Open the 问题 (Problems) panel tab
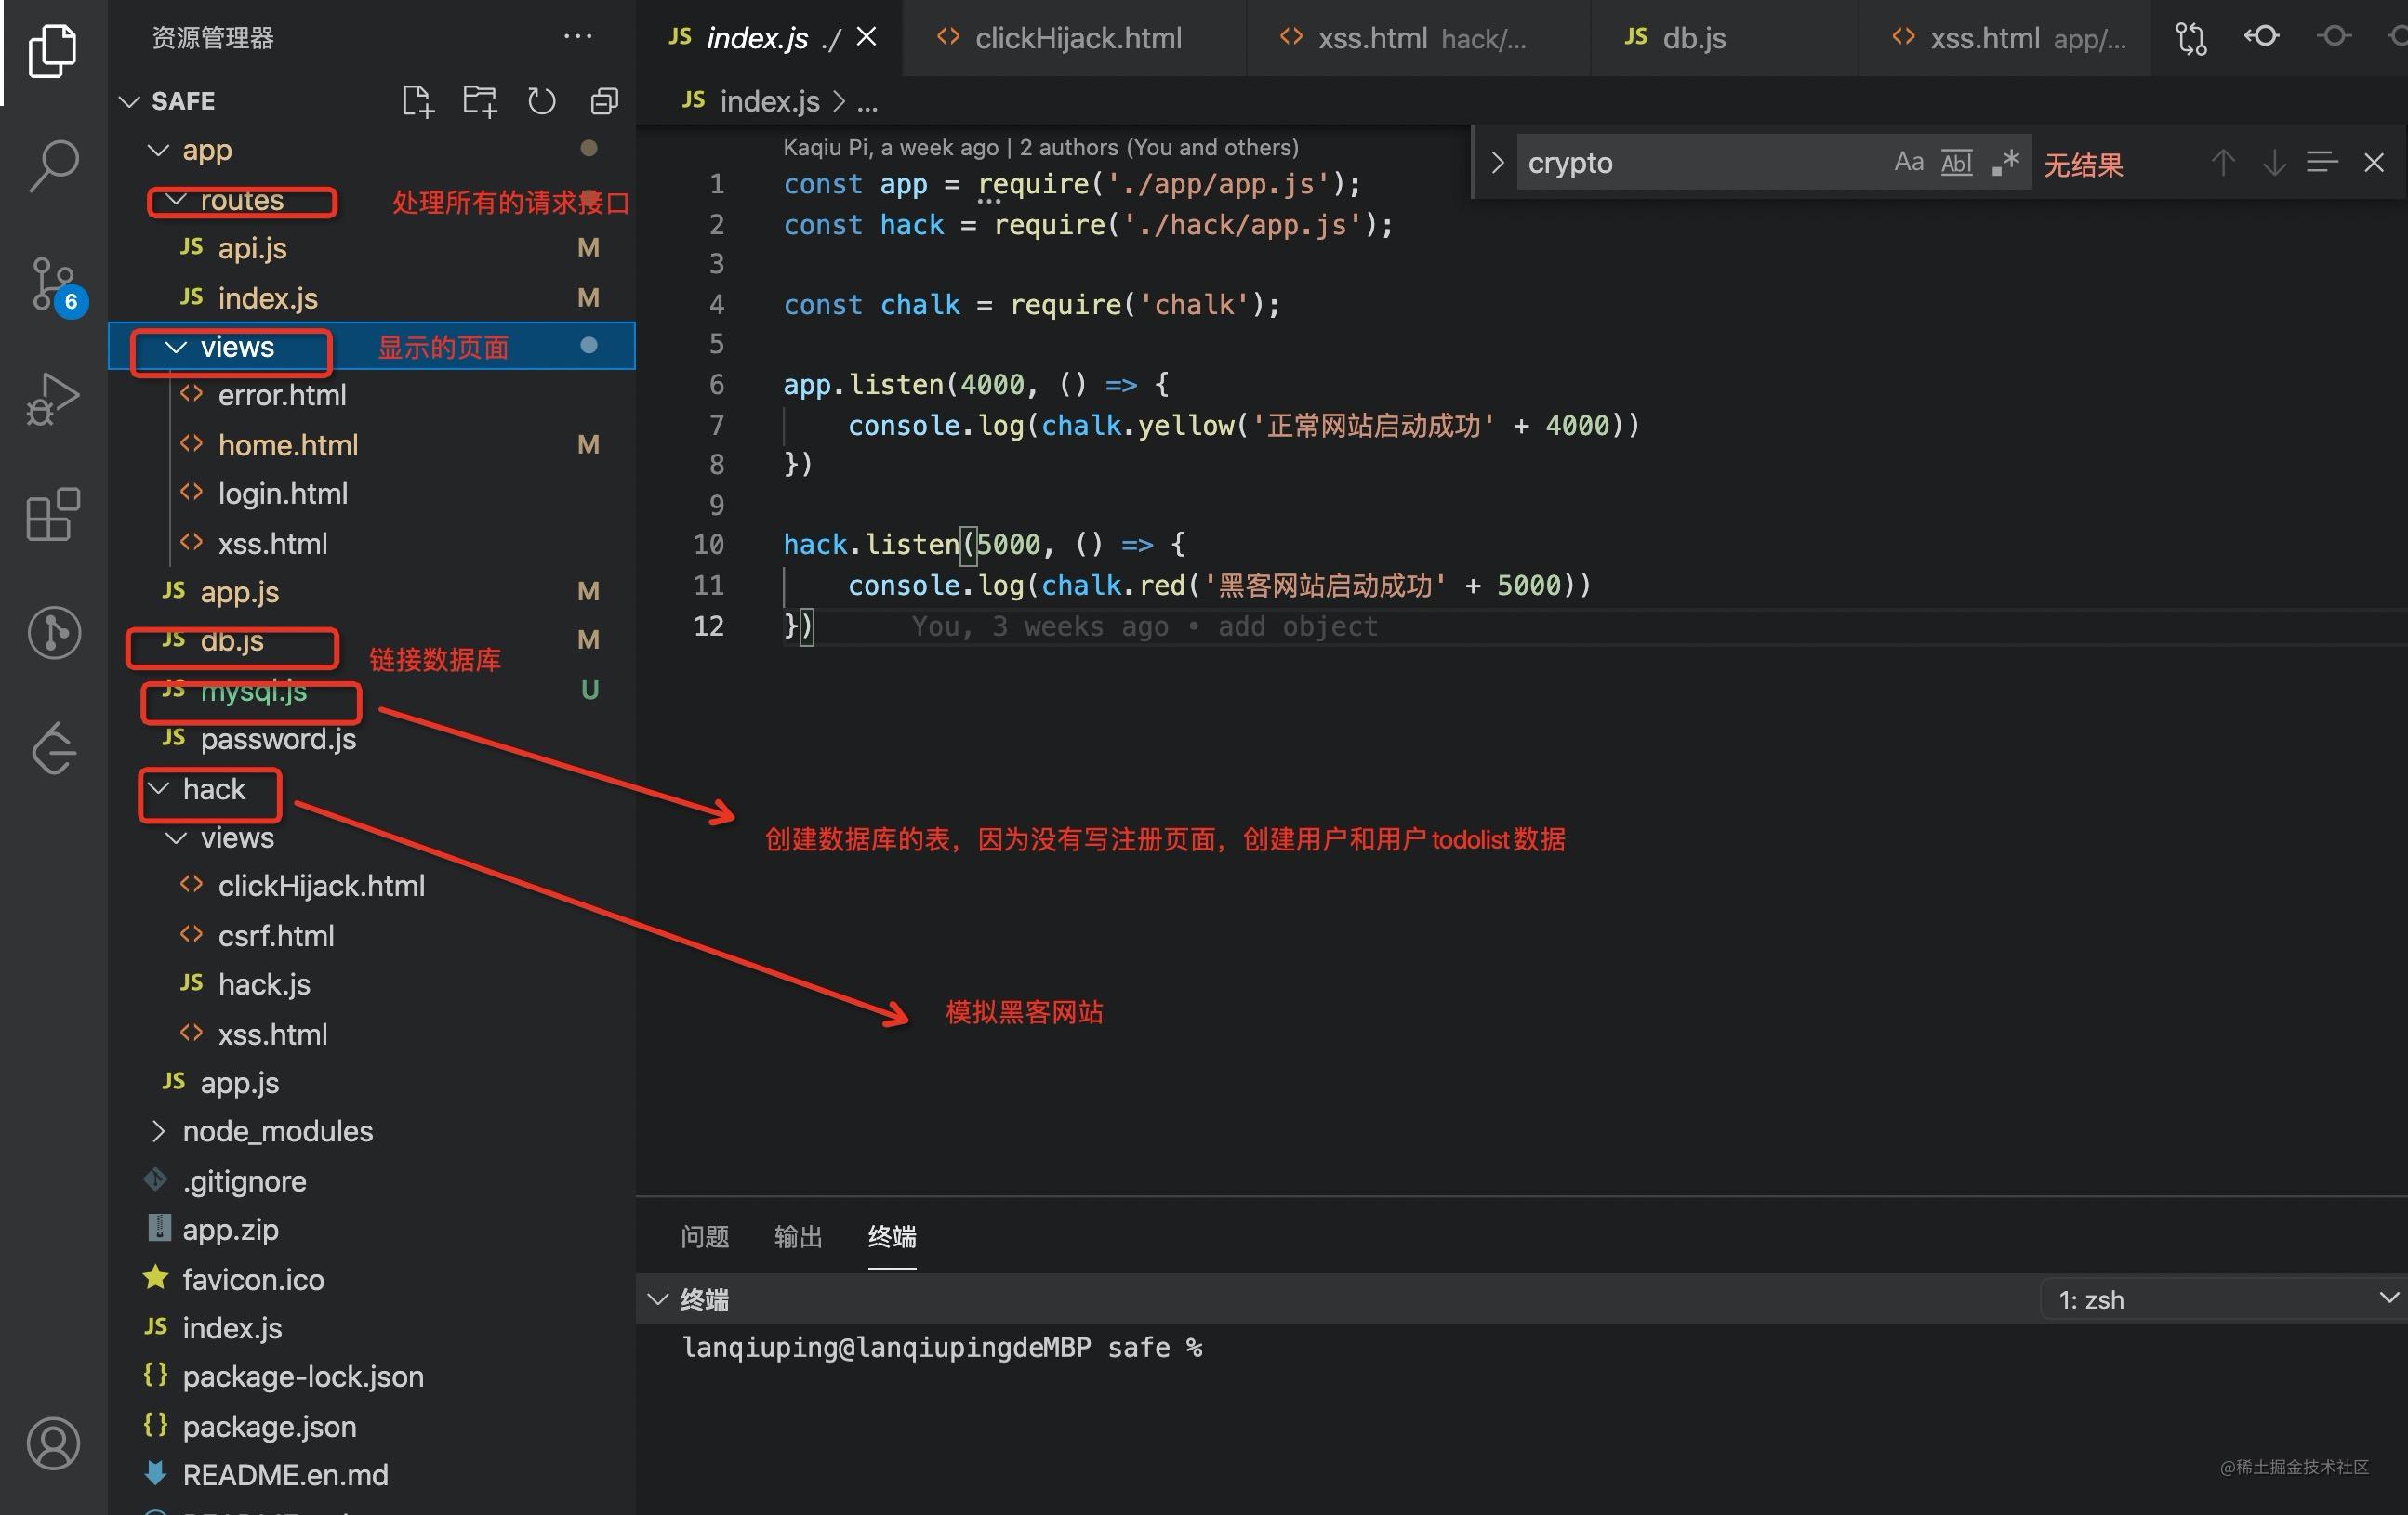Screen dimensions: 2408x1515 pos(705,1237)
